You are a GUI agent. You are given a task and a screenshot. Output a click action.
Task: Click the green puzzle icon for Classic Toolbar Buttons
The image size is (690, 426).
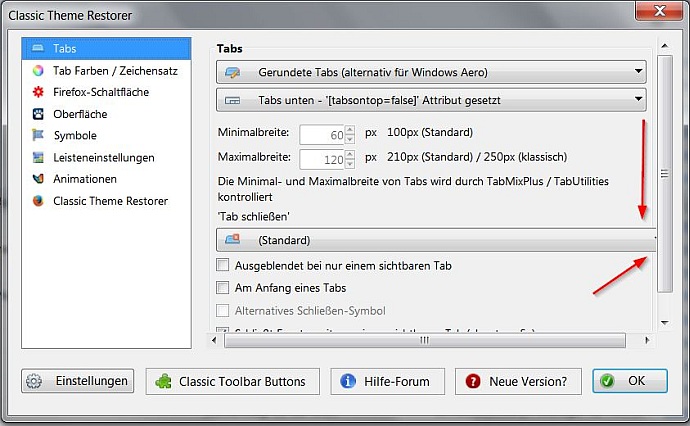[163, 381]
